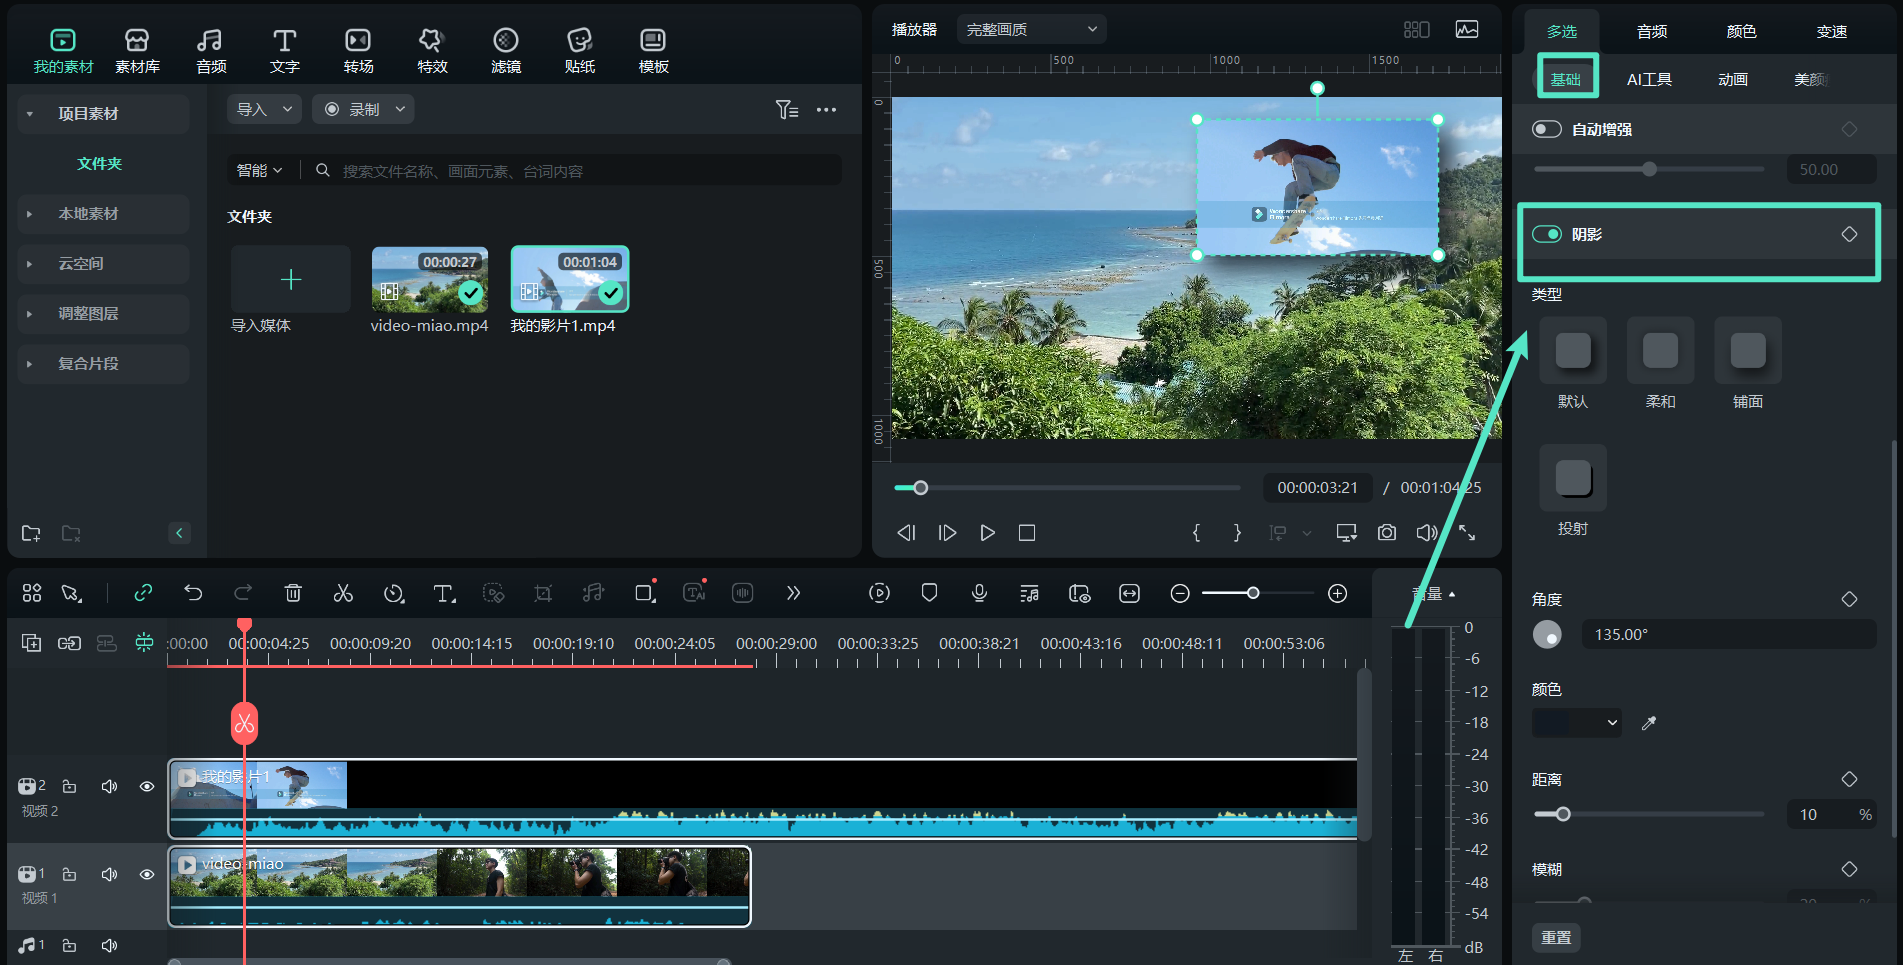Click the undo arrow in timeline toolbar

click(193, 593)
